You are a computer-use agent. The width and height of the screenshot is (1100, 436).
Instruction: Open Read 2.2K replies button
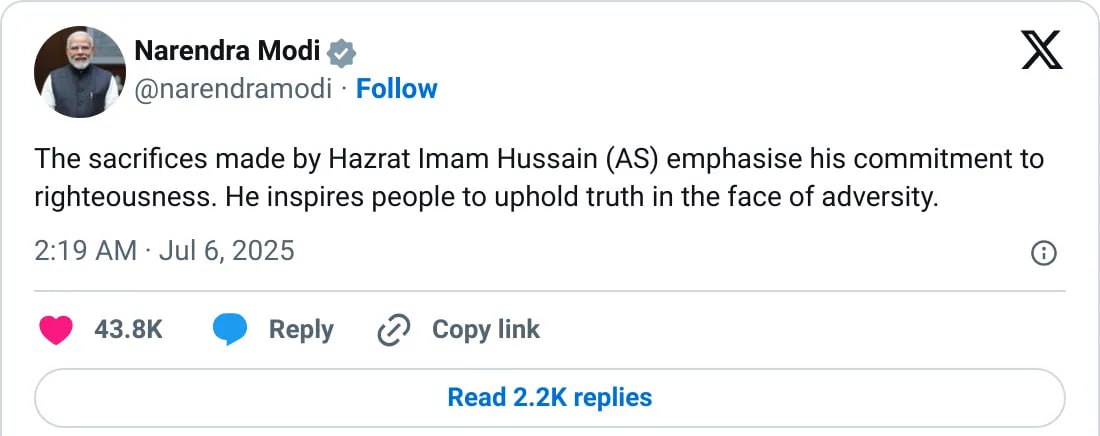coord(550,397)
